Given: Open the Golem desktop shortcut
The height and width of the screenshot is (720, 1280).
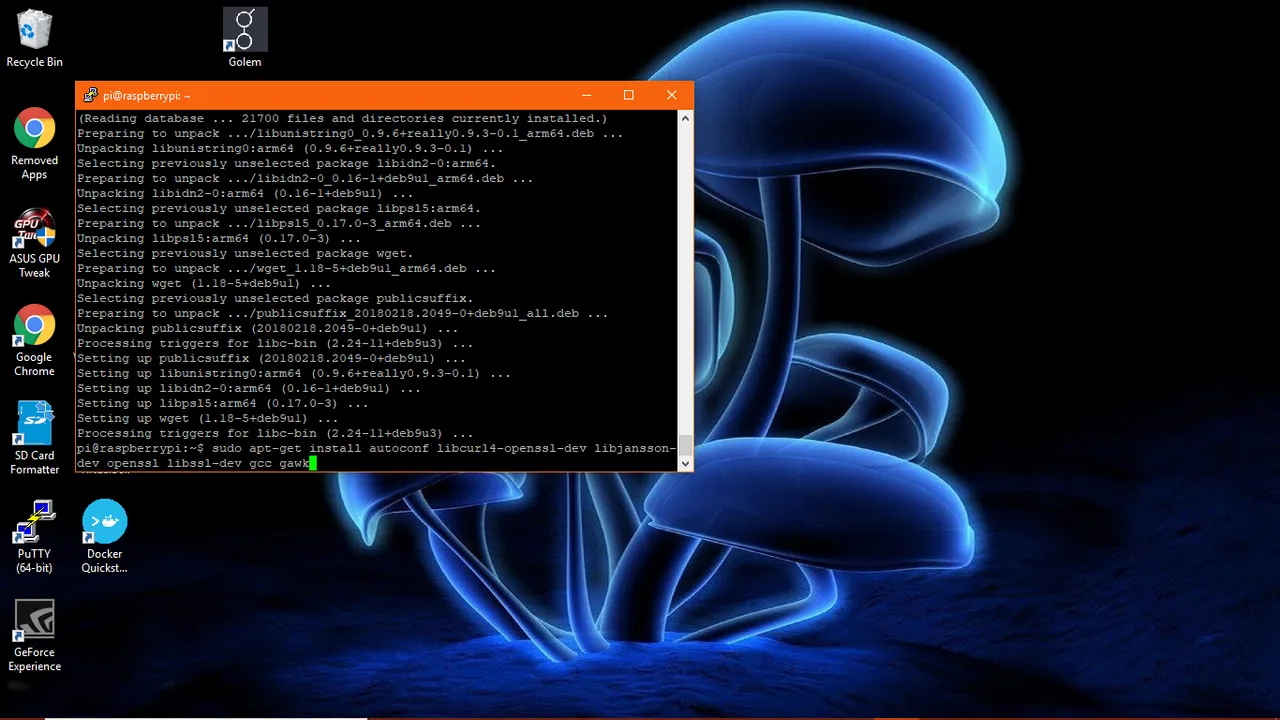Looking at the screenshot, I should pyautogui.click(x=245, y=38).
